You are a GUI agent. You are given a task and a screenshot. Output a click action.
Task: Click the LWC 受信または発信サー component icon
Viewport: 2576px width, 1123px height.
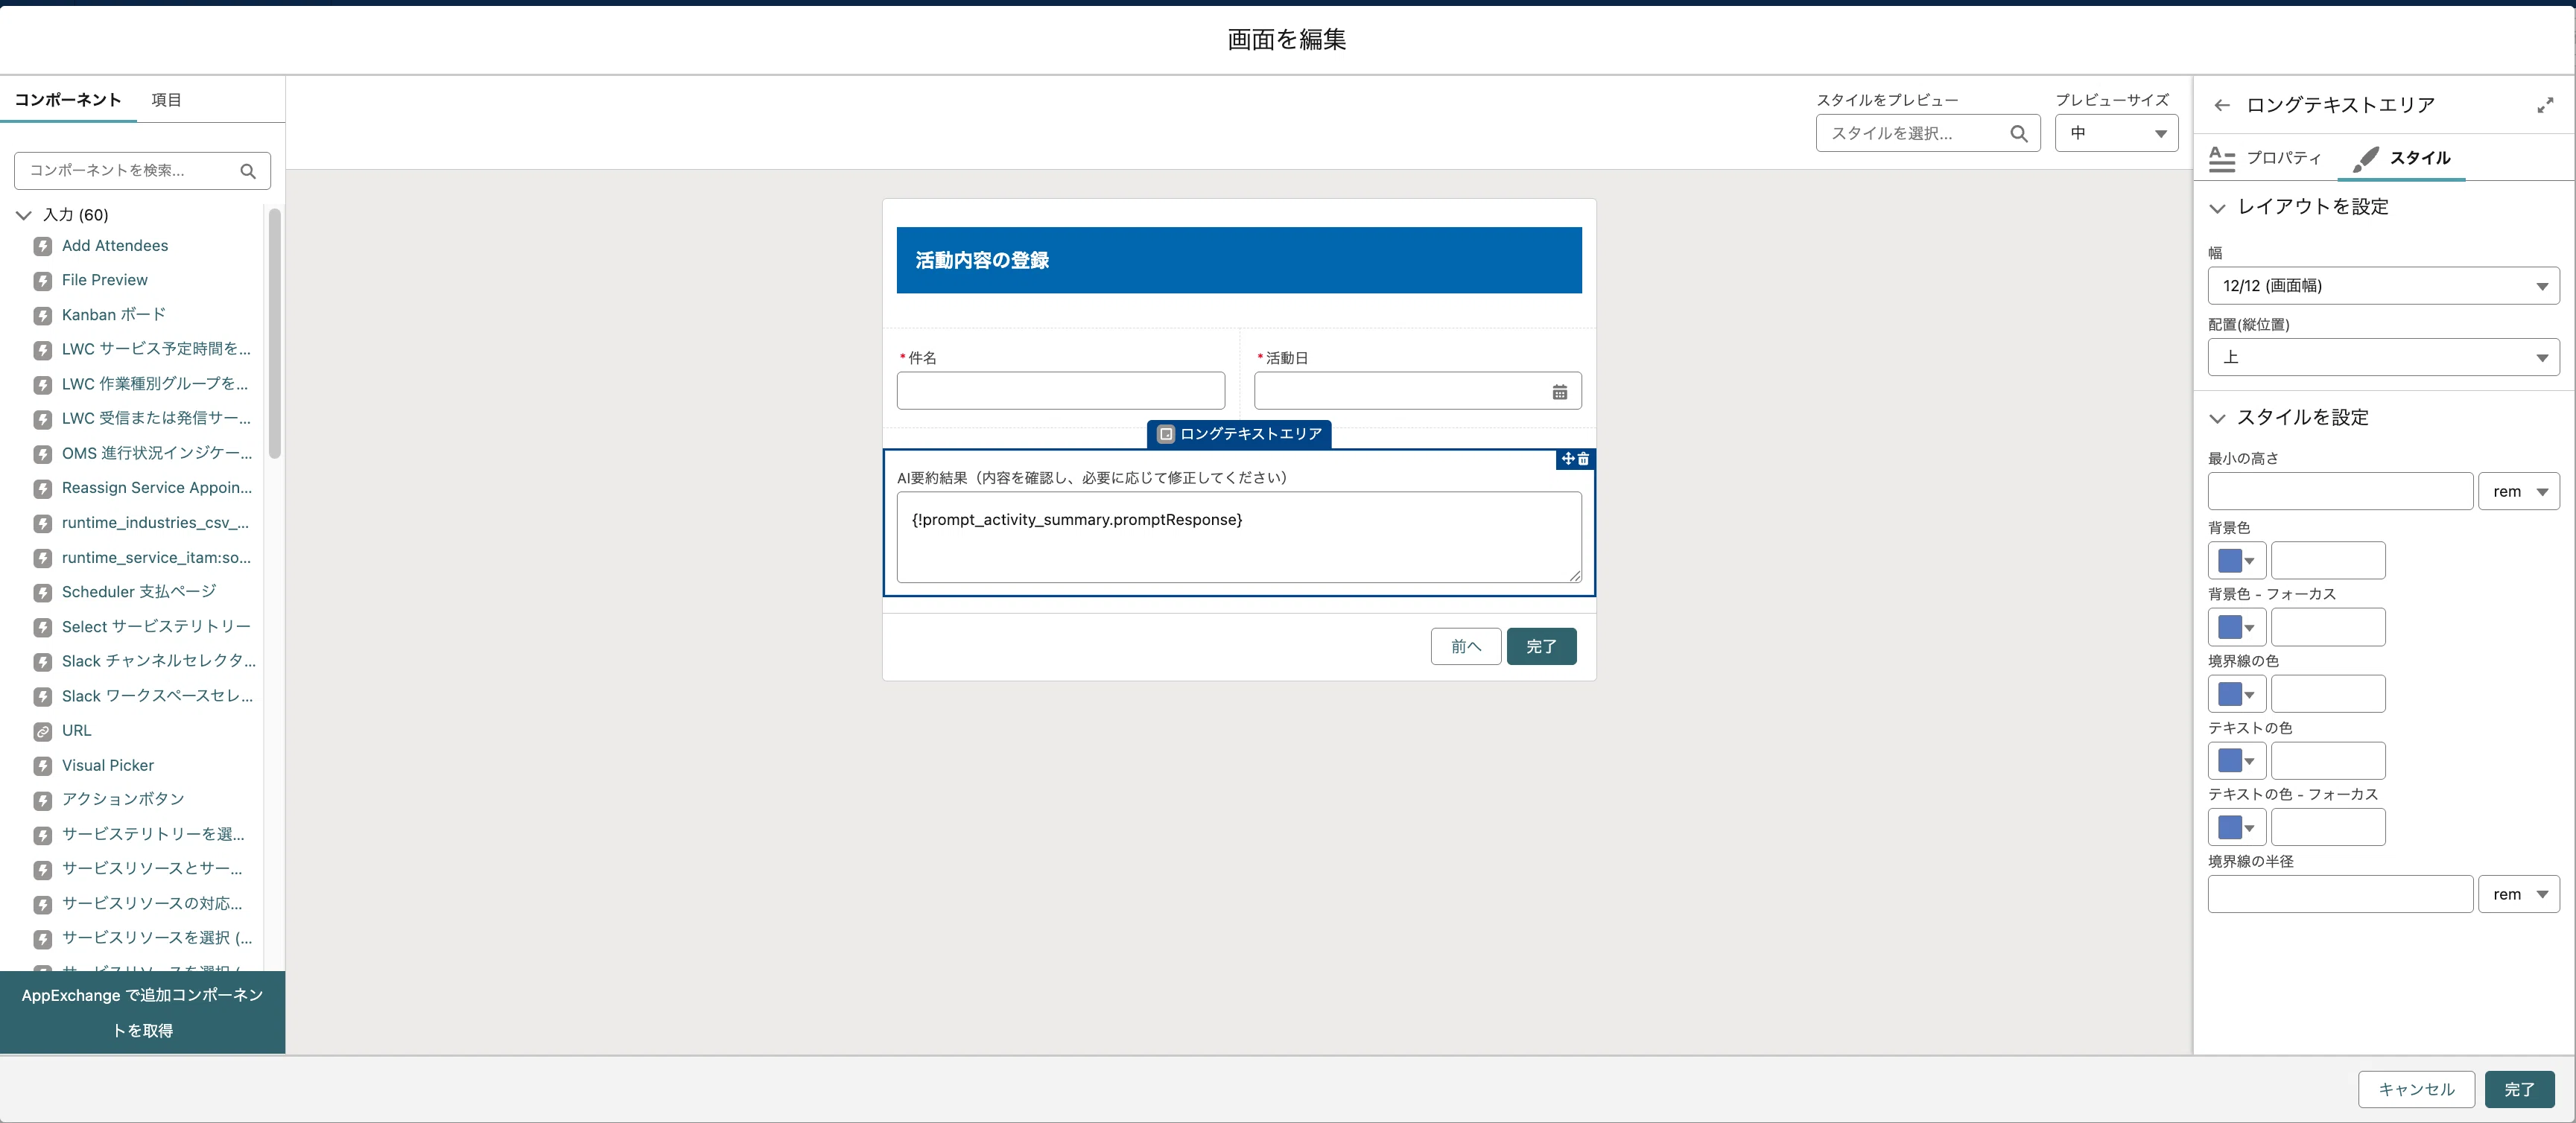click(43, 419)
